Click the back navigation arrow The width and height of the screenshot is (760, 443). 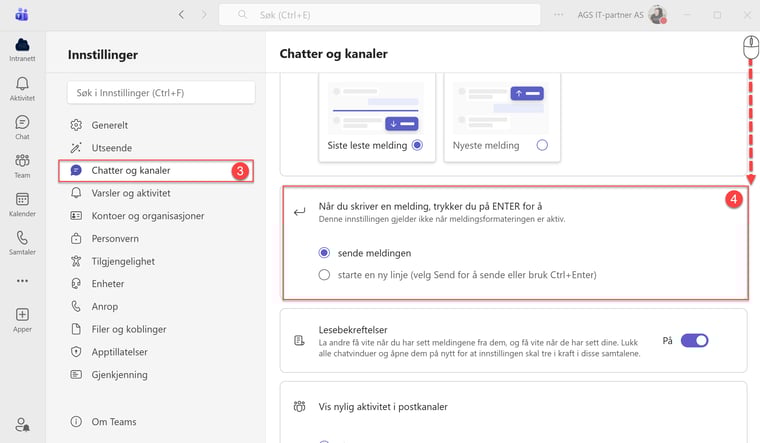(x=181, y=15)
